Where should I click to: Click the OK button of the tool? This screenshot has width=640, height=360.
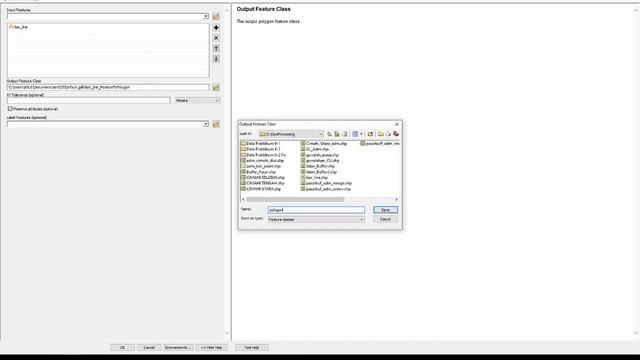pyautogui.click(x=122, y=348)
